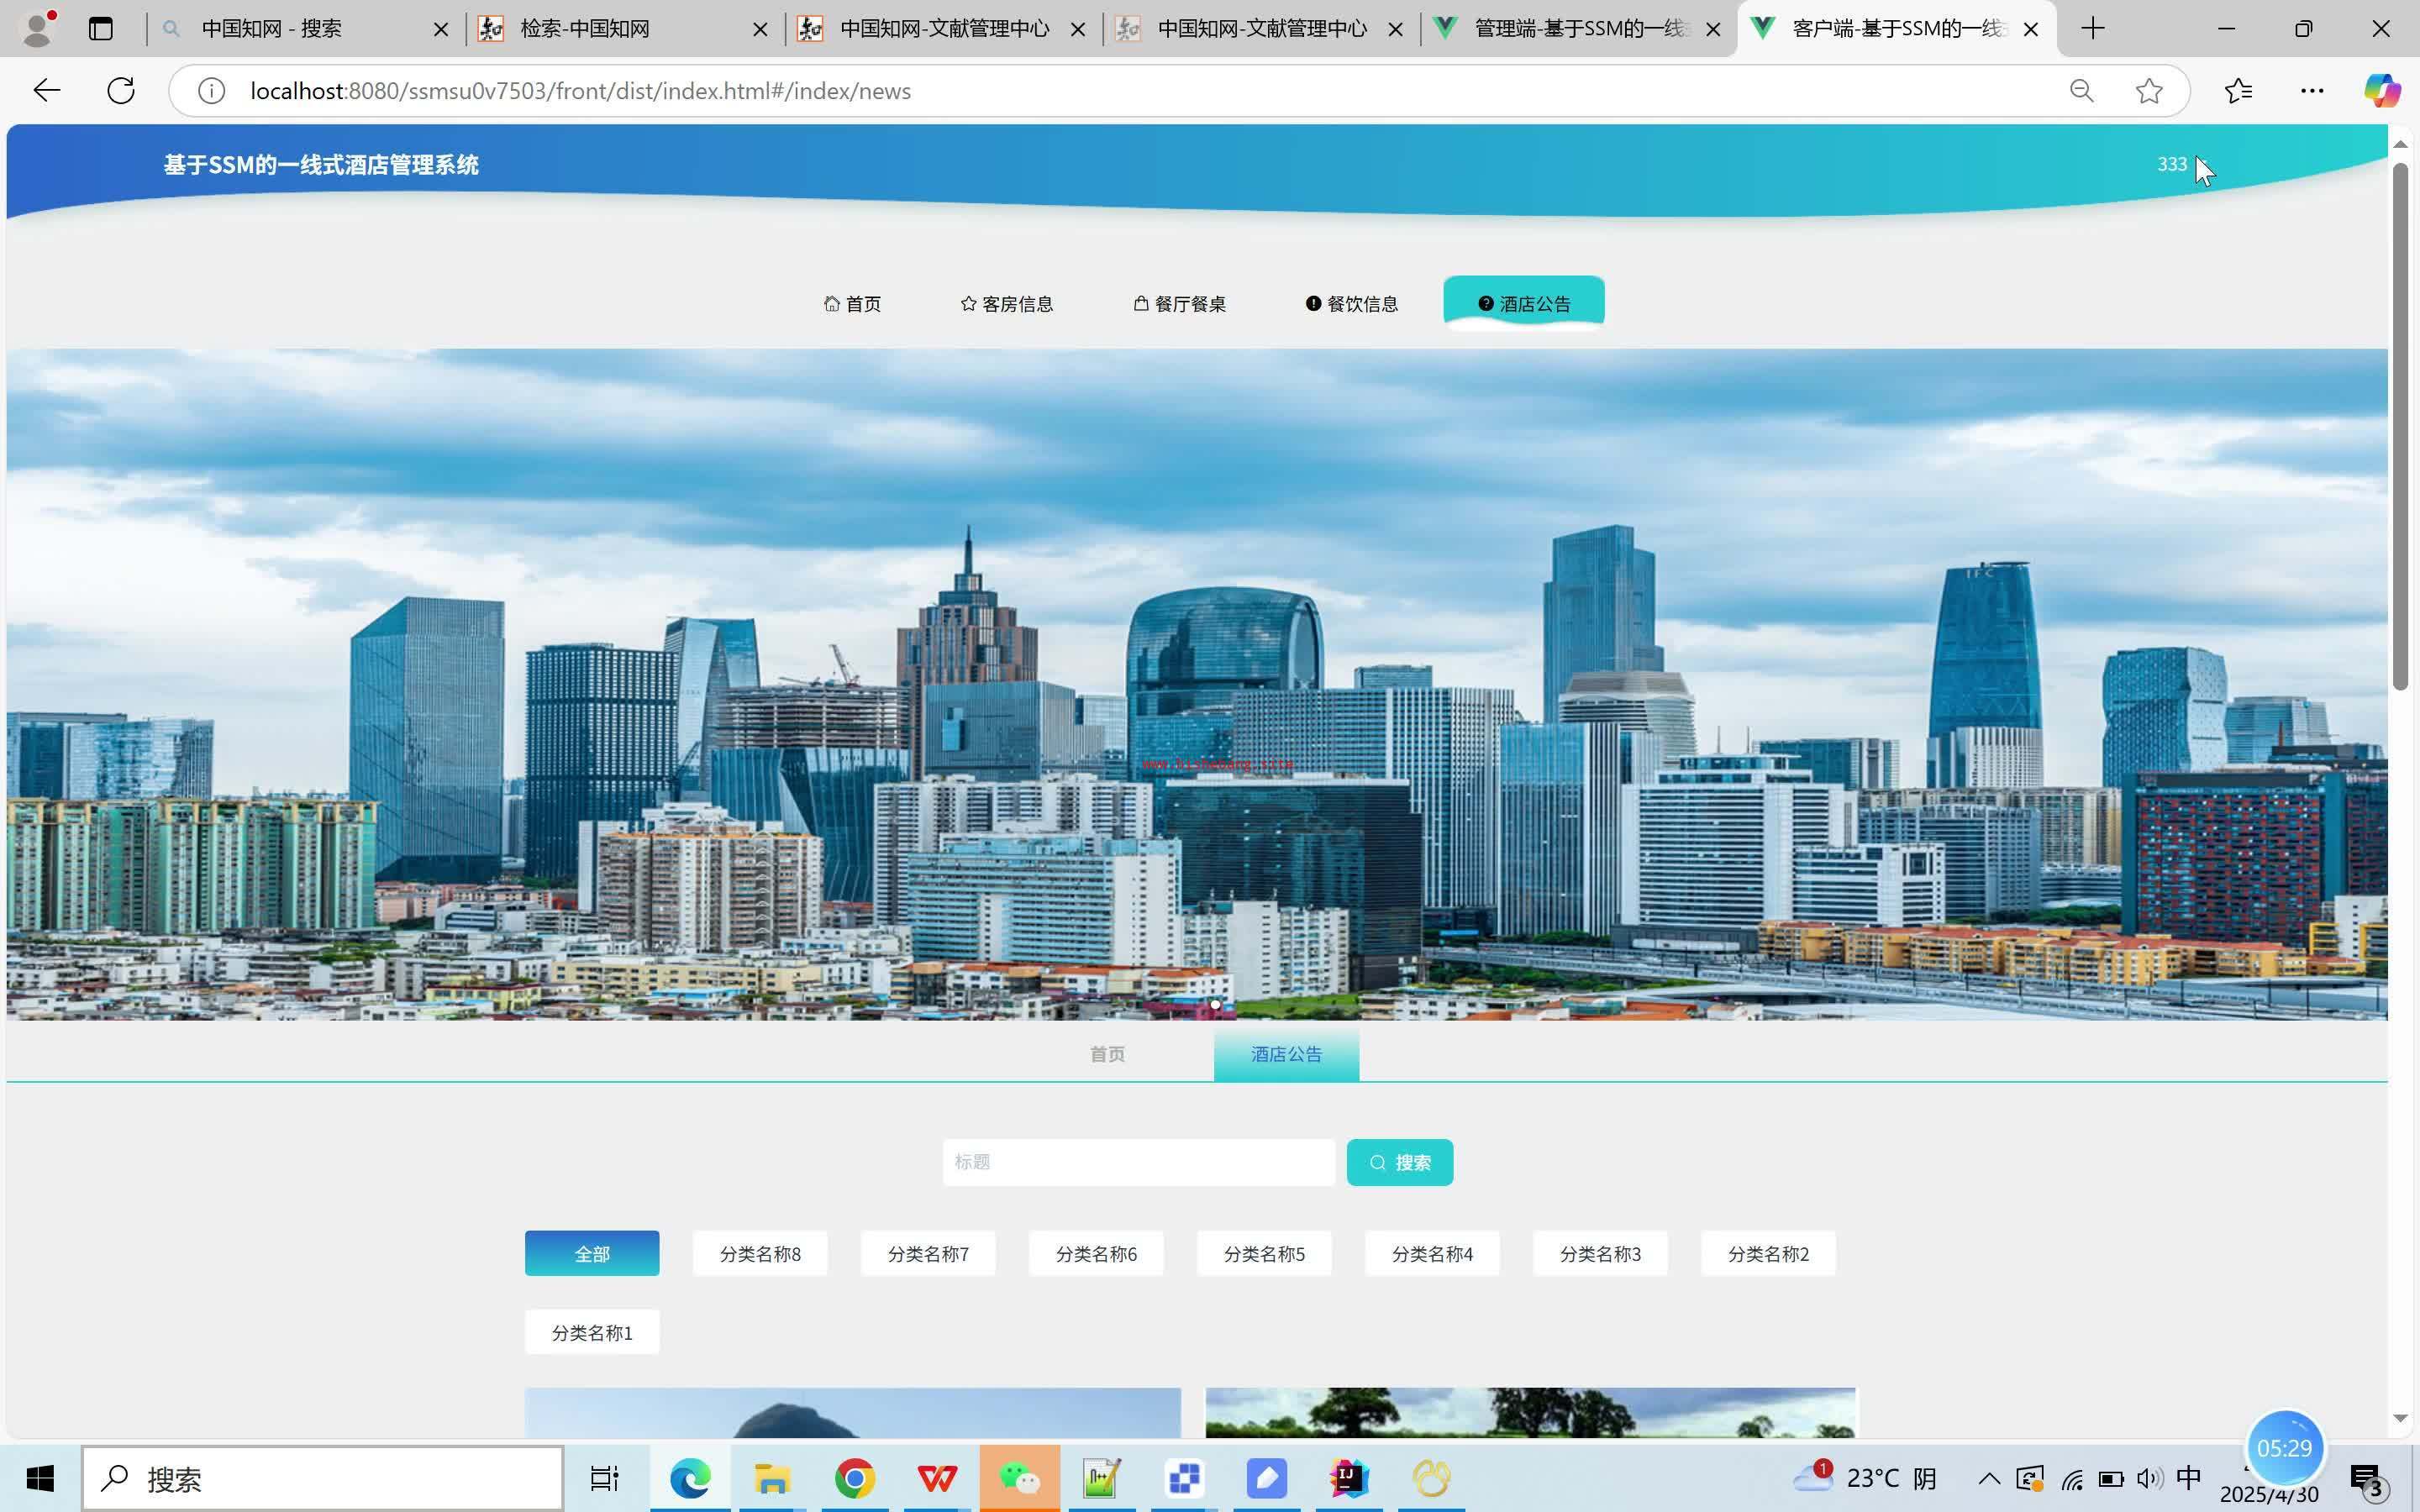Filter by 分类名称8 category

pyautogui.click(x=760, y=1253)
